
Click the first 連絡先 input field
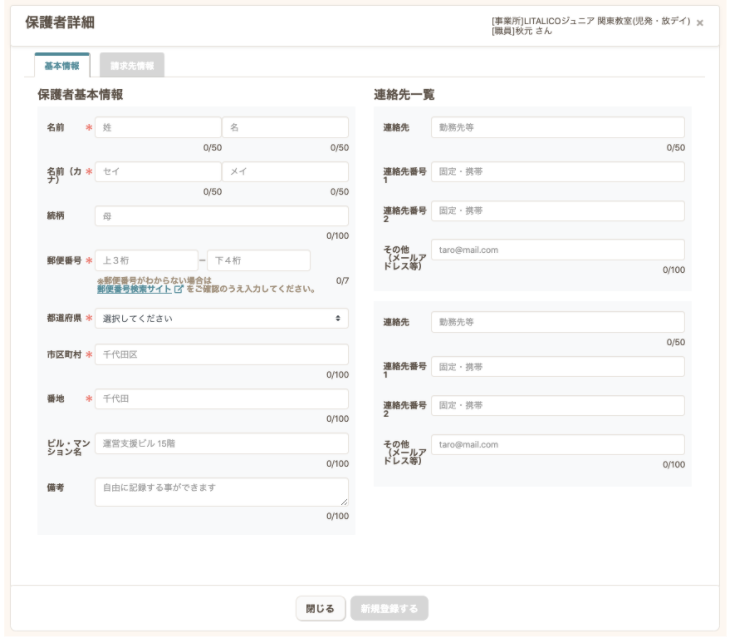click(558, 128)
